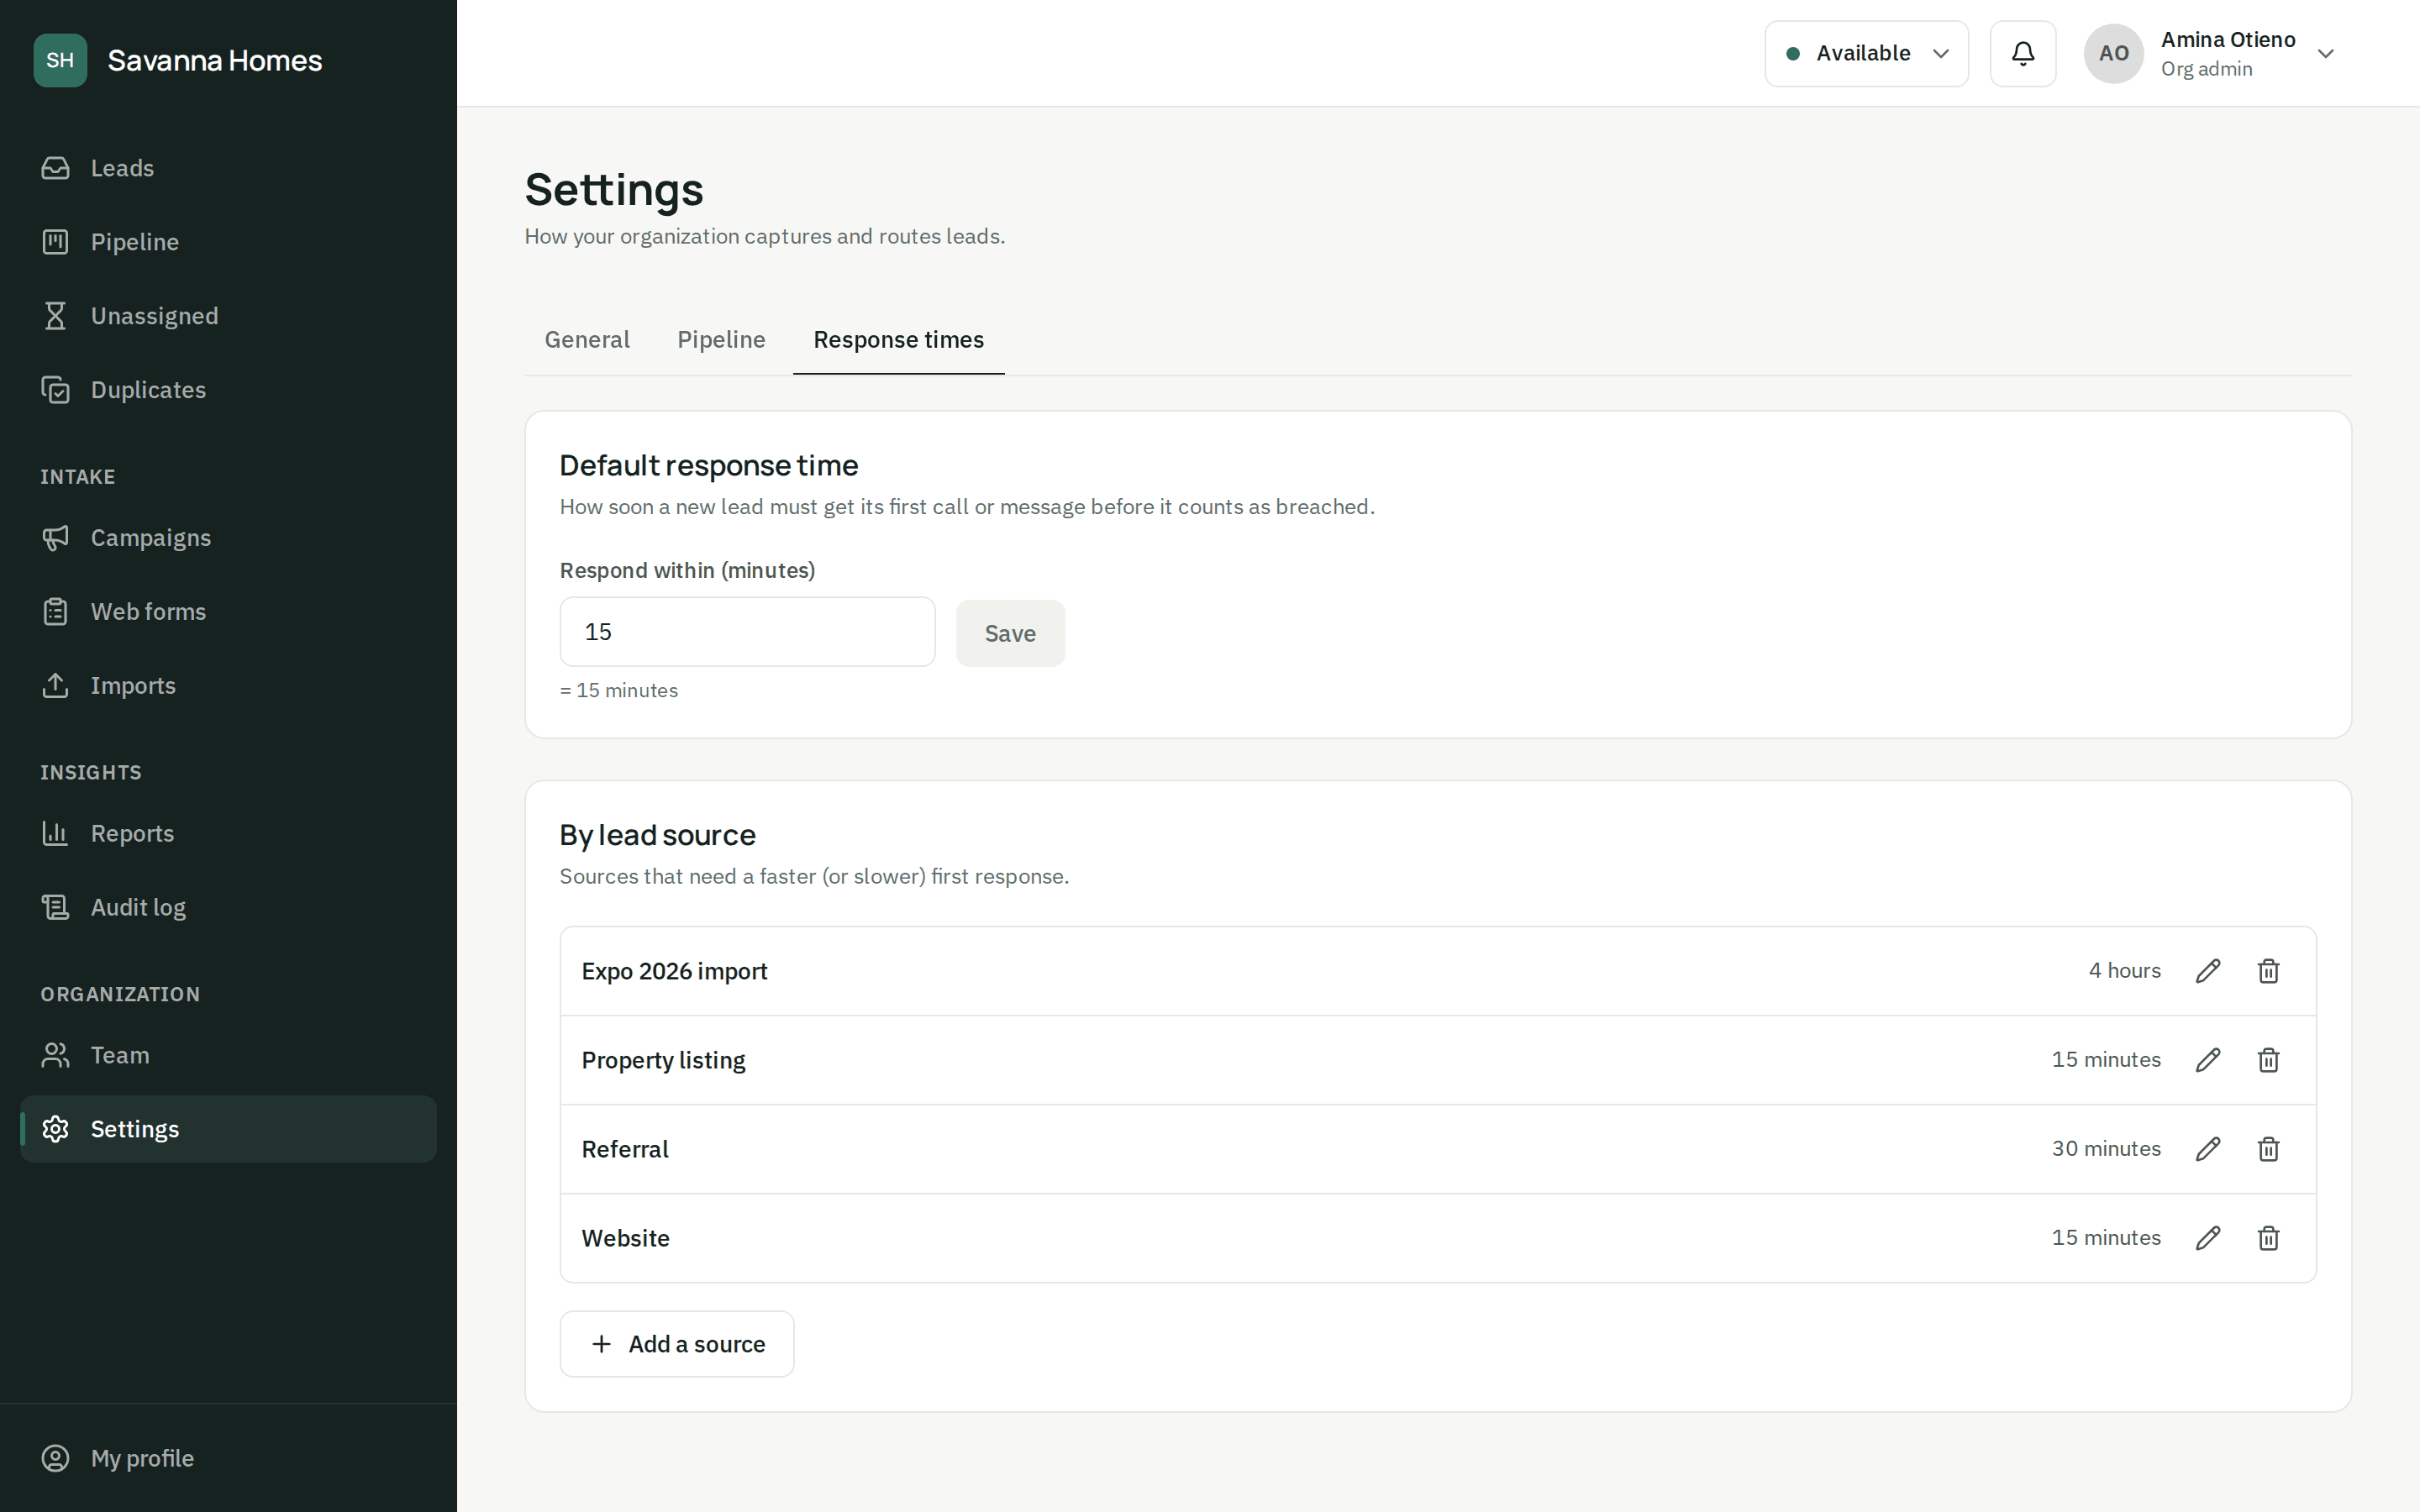Focus the Respond within minutes field
This screenshot has height=1512, width=2420.
point(747,632)
